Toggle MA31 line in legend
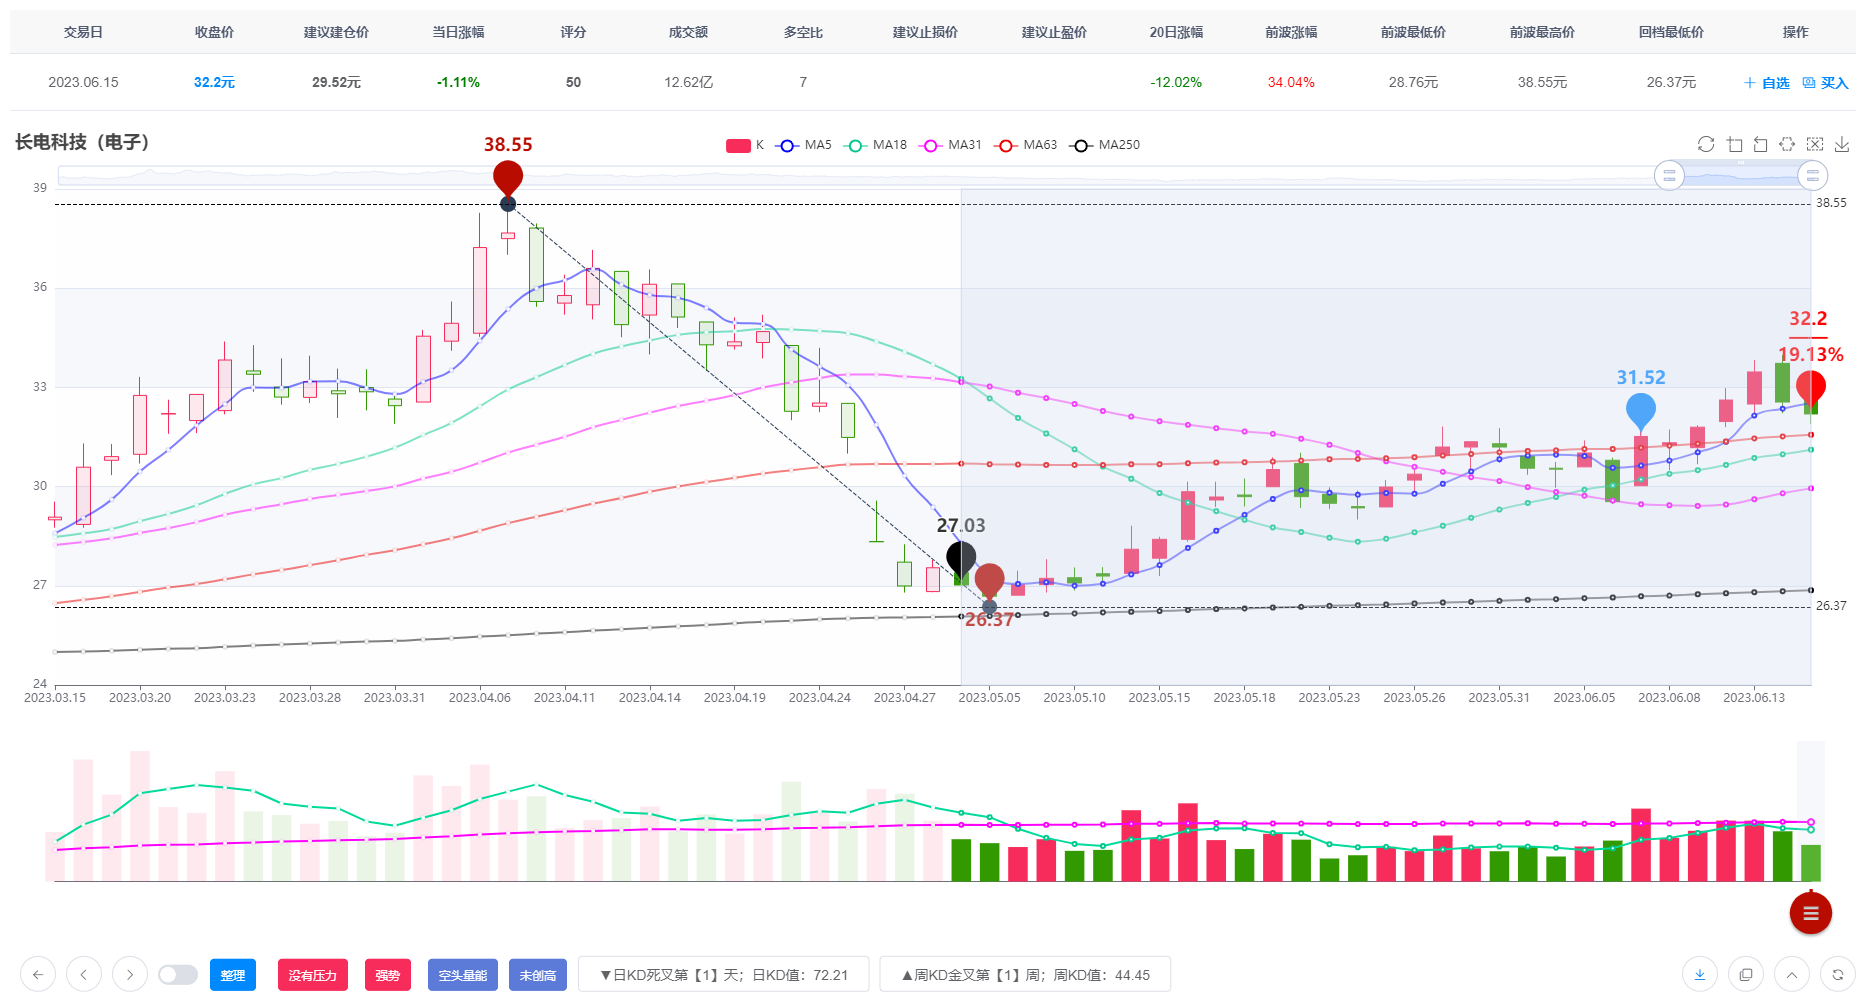1866x996 pixels. (952, 145)
